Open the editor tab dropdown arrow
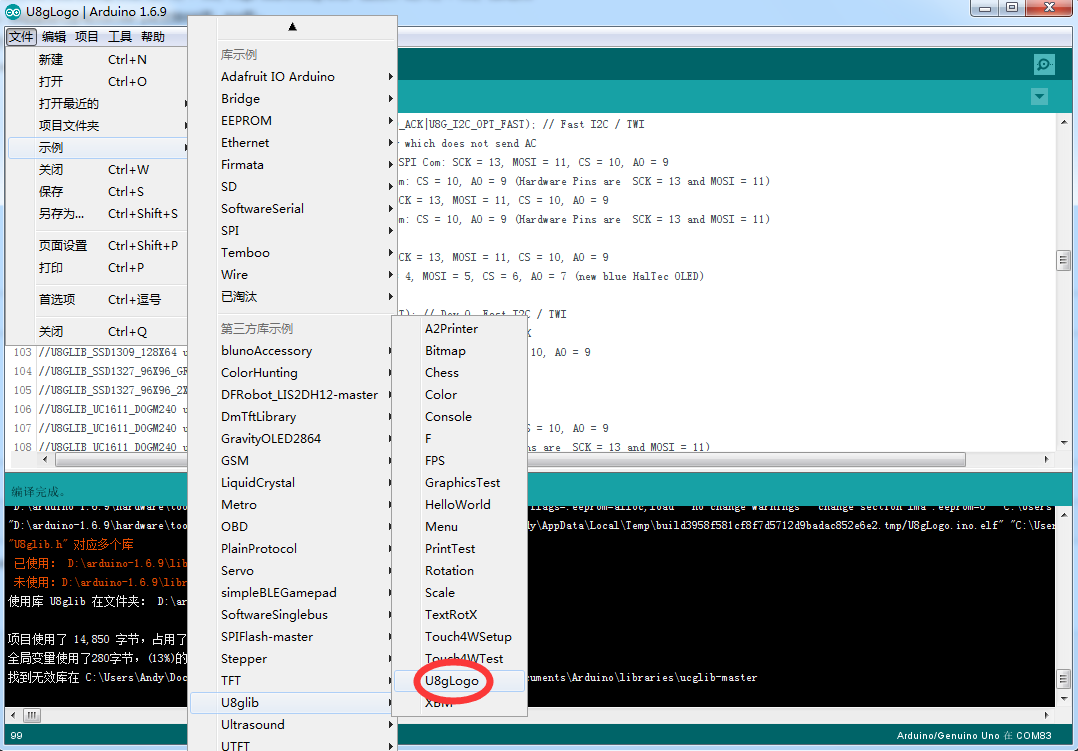Viewport: 1078px width, 751px height. [x=1039, y=96]
